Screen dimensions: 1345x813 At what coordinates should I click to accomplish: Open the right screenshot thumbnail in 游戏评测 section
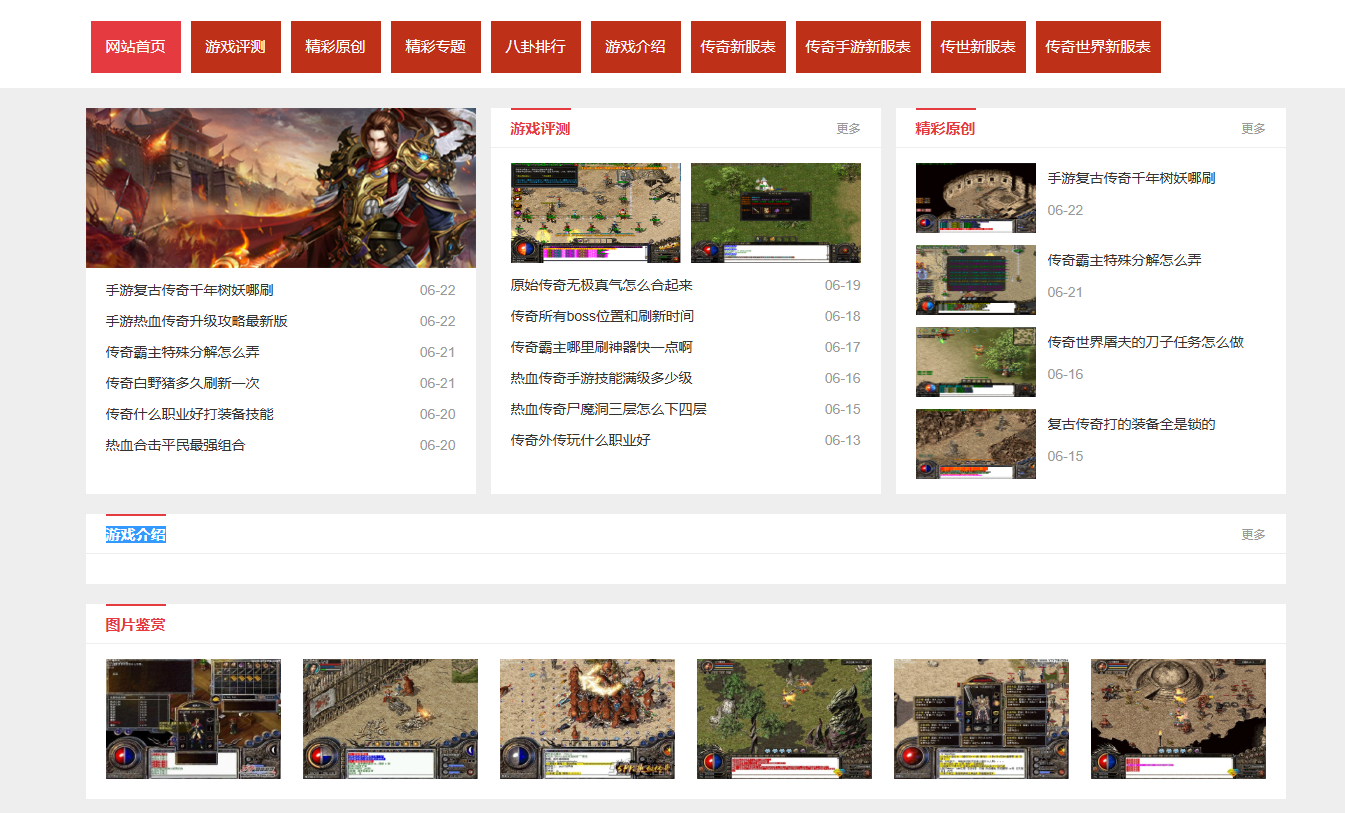tap(776, 213)
